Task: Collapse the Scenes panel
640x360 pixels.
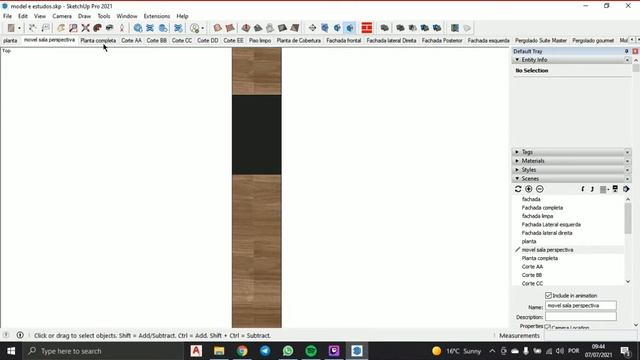Action: pyautogui.click(x=517, y=179)
